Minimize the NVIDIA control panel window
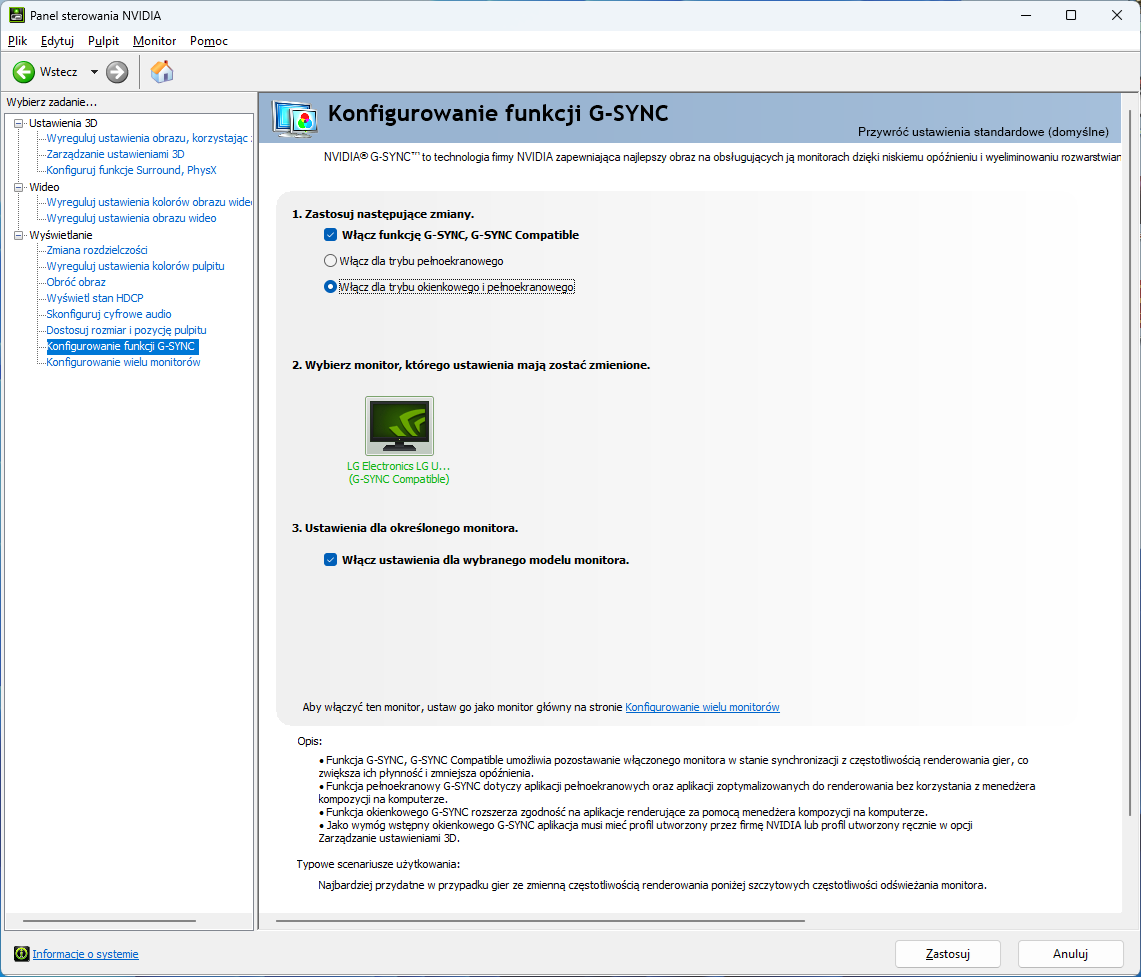Image resolution: width=1141 pixels, height=977 pixels. click(1026, 15)
